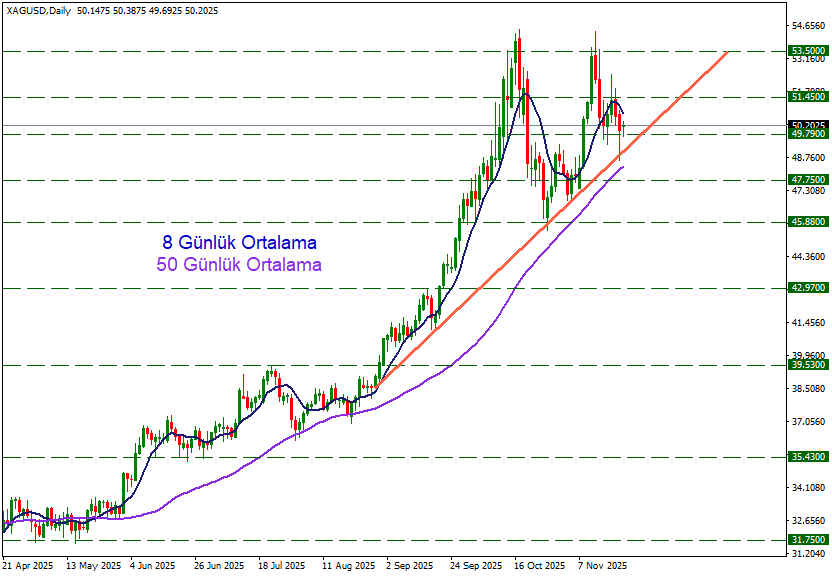This screenshot has width=832, height=577.
Task: Click the 54.6560 top price scale value
Action: pyautogui.click(x=807, y=25)
